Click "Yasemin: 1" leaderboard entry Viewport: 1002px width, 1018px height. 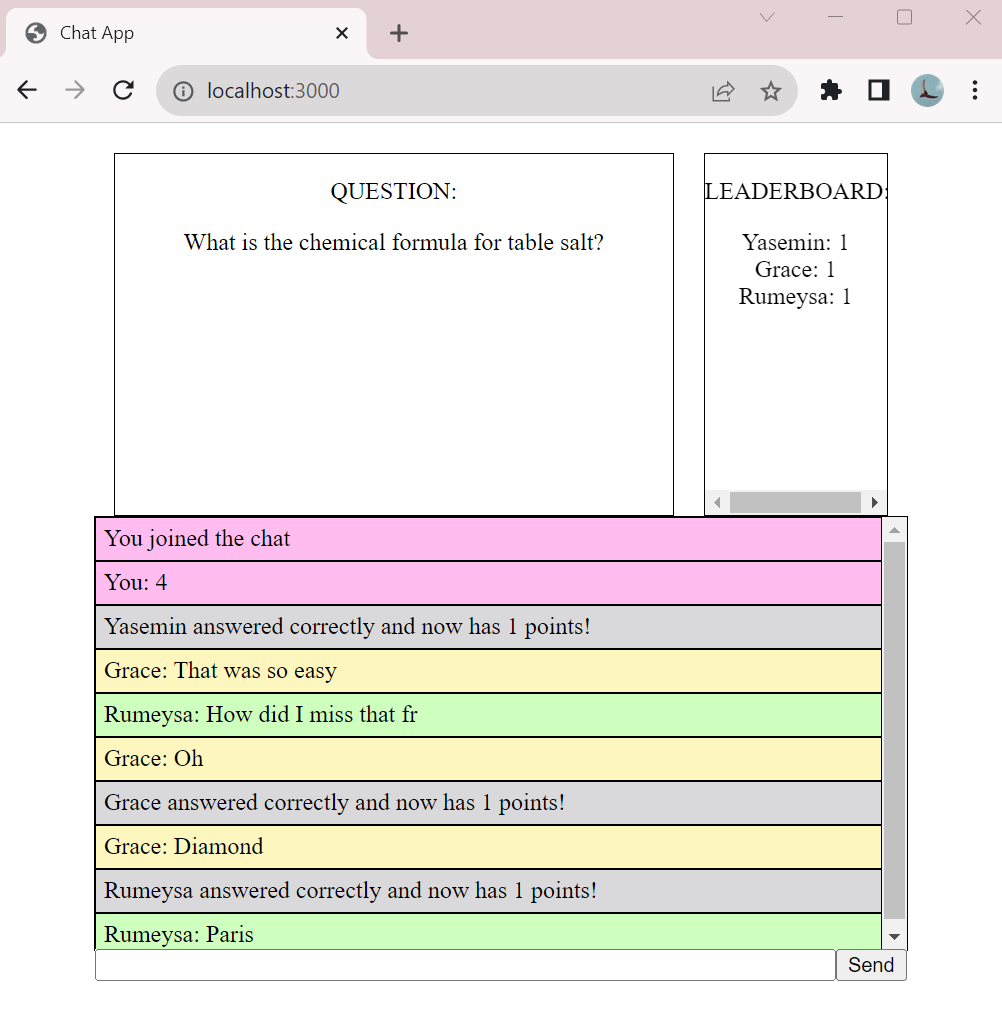point(795,243)
